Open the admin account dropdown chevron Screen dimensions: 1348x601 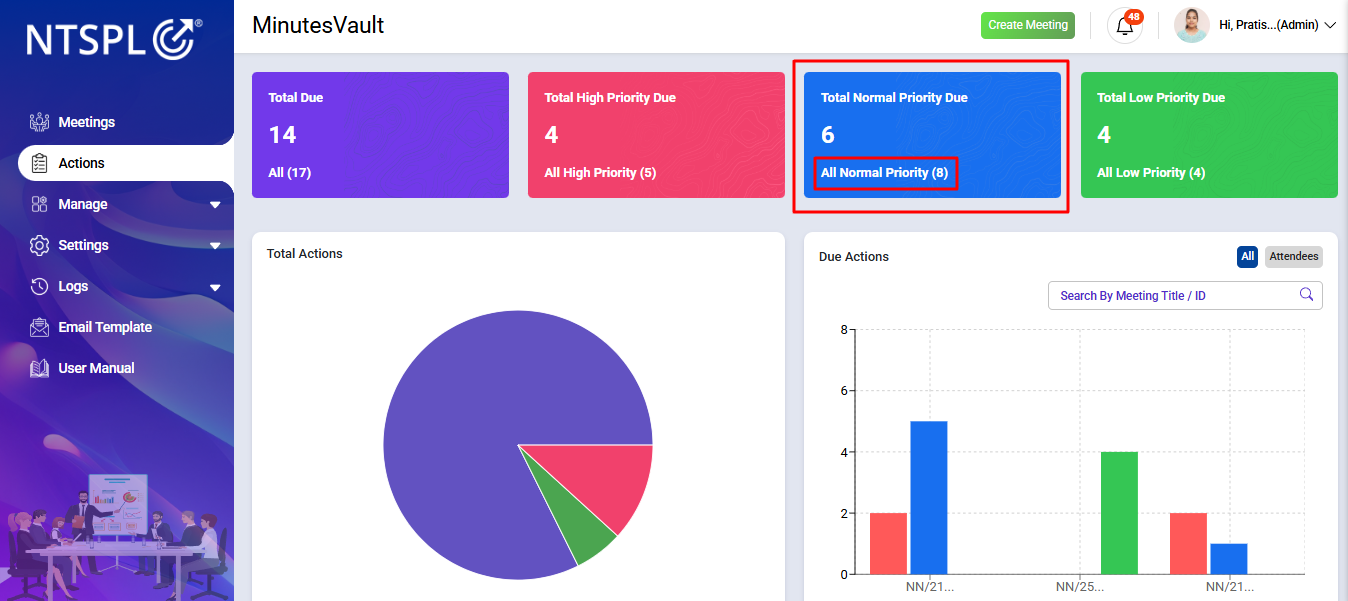(x=1330, y=25)
